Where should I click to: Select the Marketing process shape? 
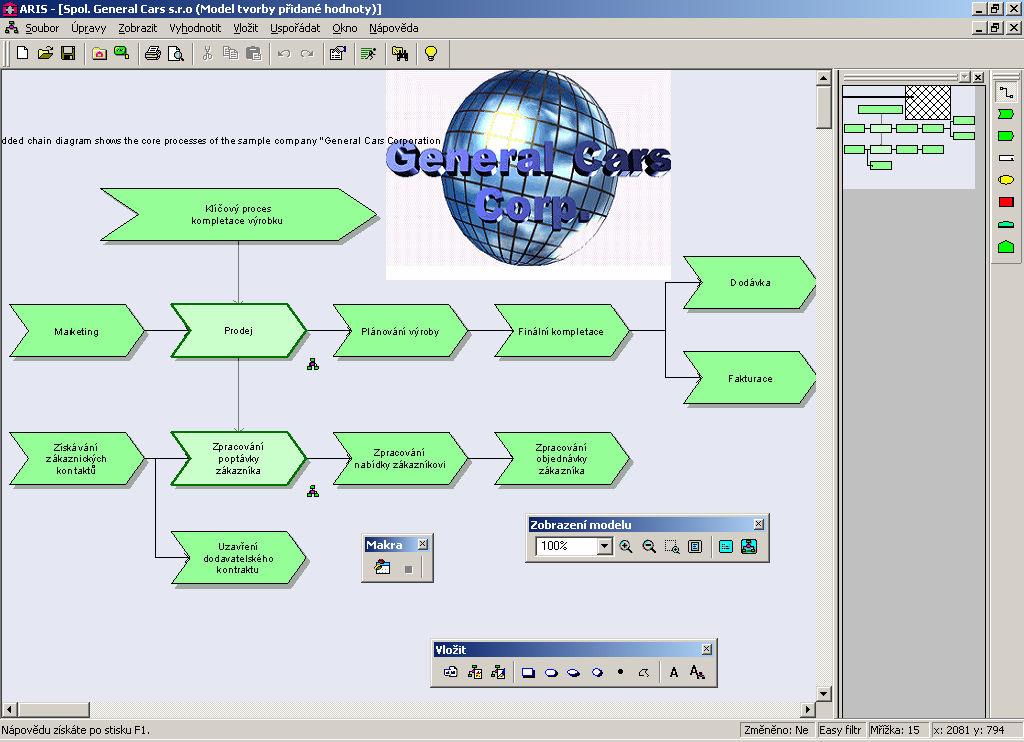(x=77, y=331)
